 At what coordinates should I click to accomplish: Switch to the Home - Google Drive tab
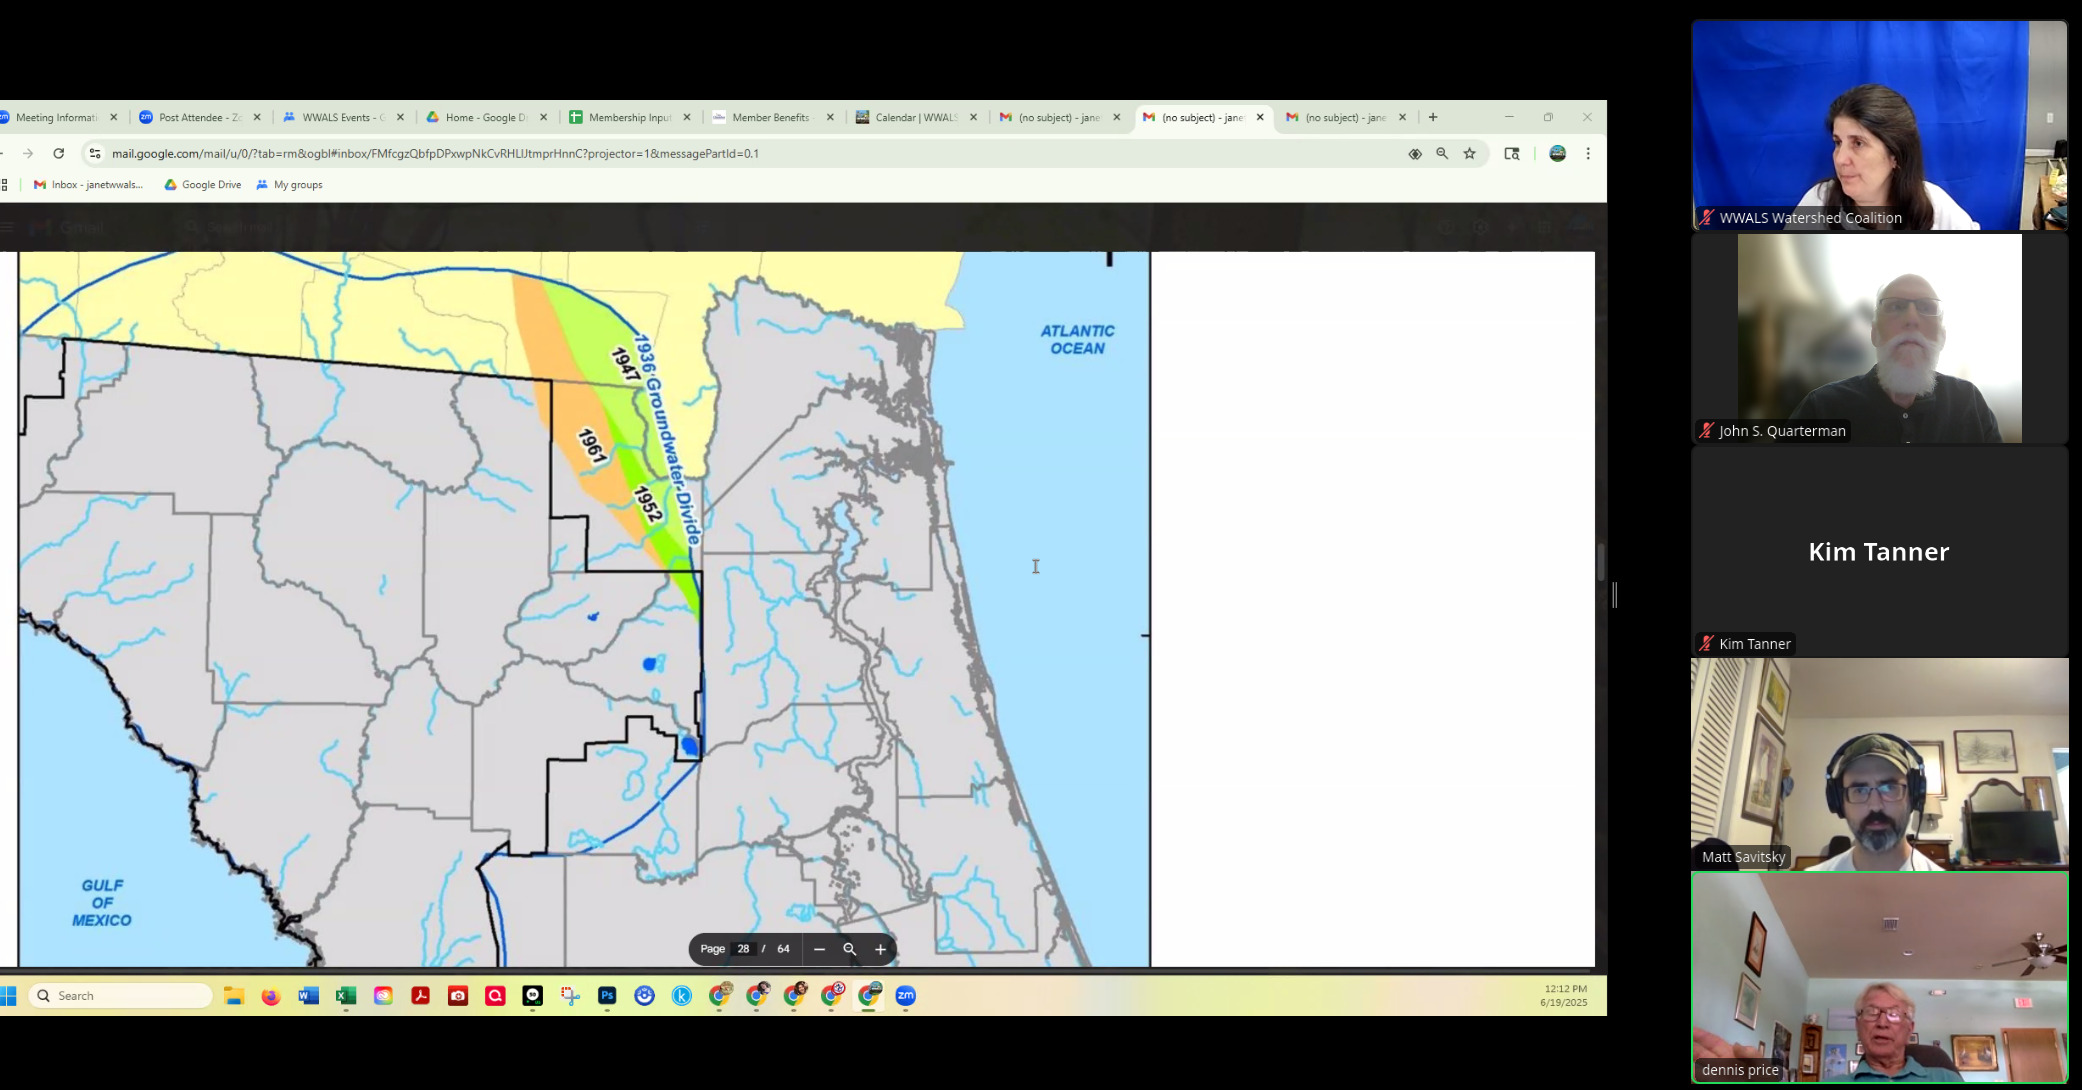[486, 117]
